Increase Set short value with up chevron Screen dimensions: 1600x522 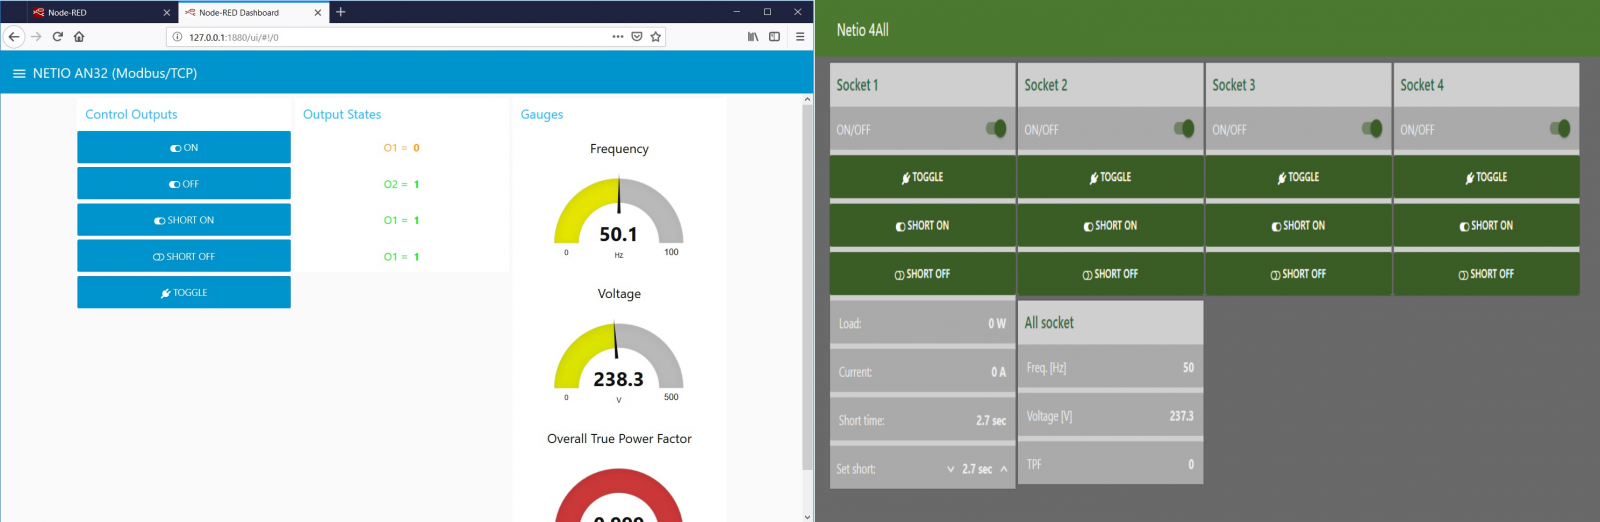[x=1004, y=469]
